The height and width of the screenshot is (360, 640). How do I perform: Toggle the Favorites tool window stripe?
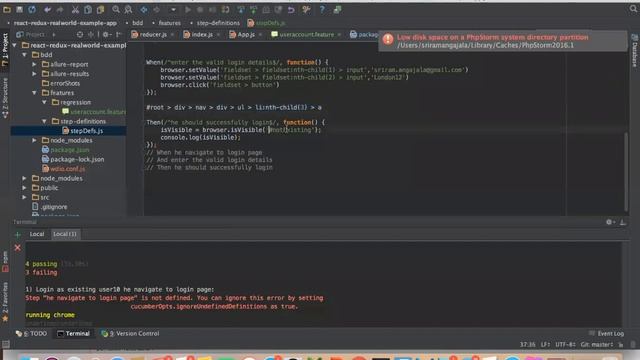point(5,302)
